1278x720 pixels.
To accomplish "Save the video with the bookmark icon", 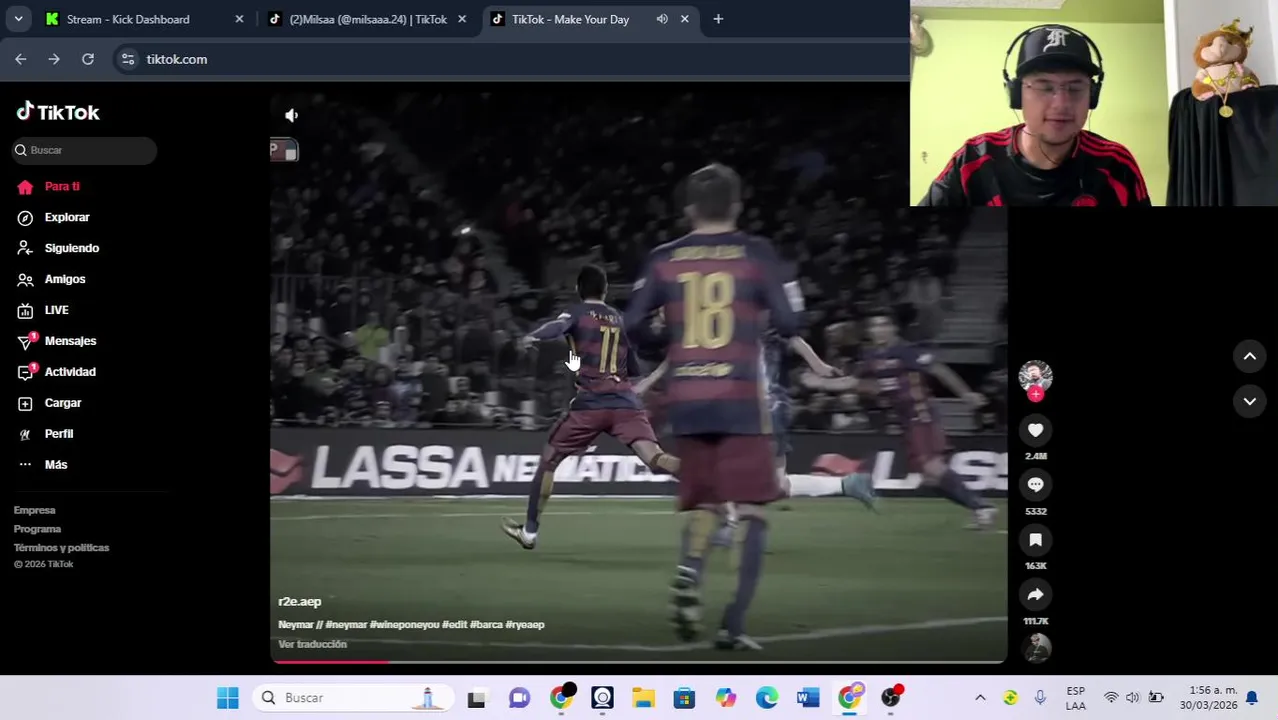I will pos(1035,540).
